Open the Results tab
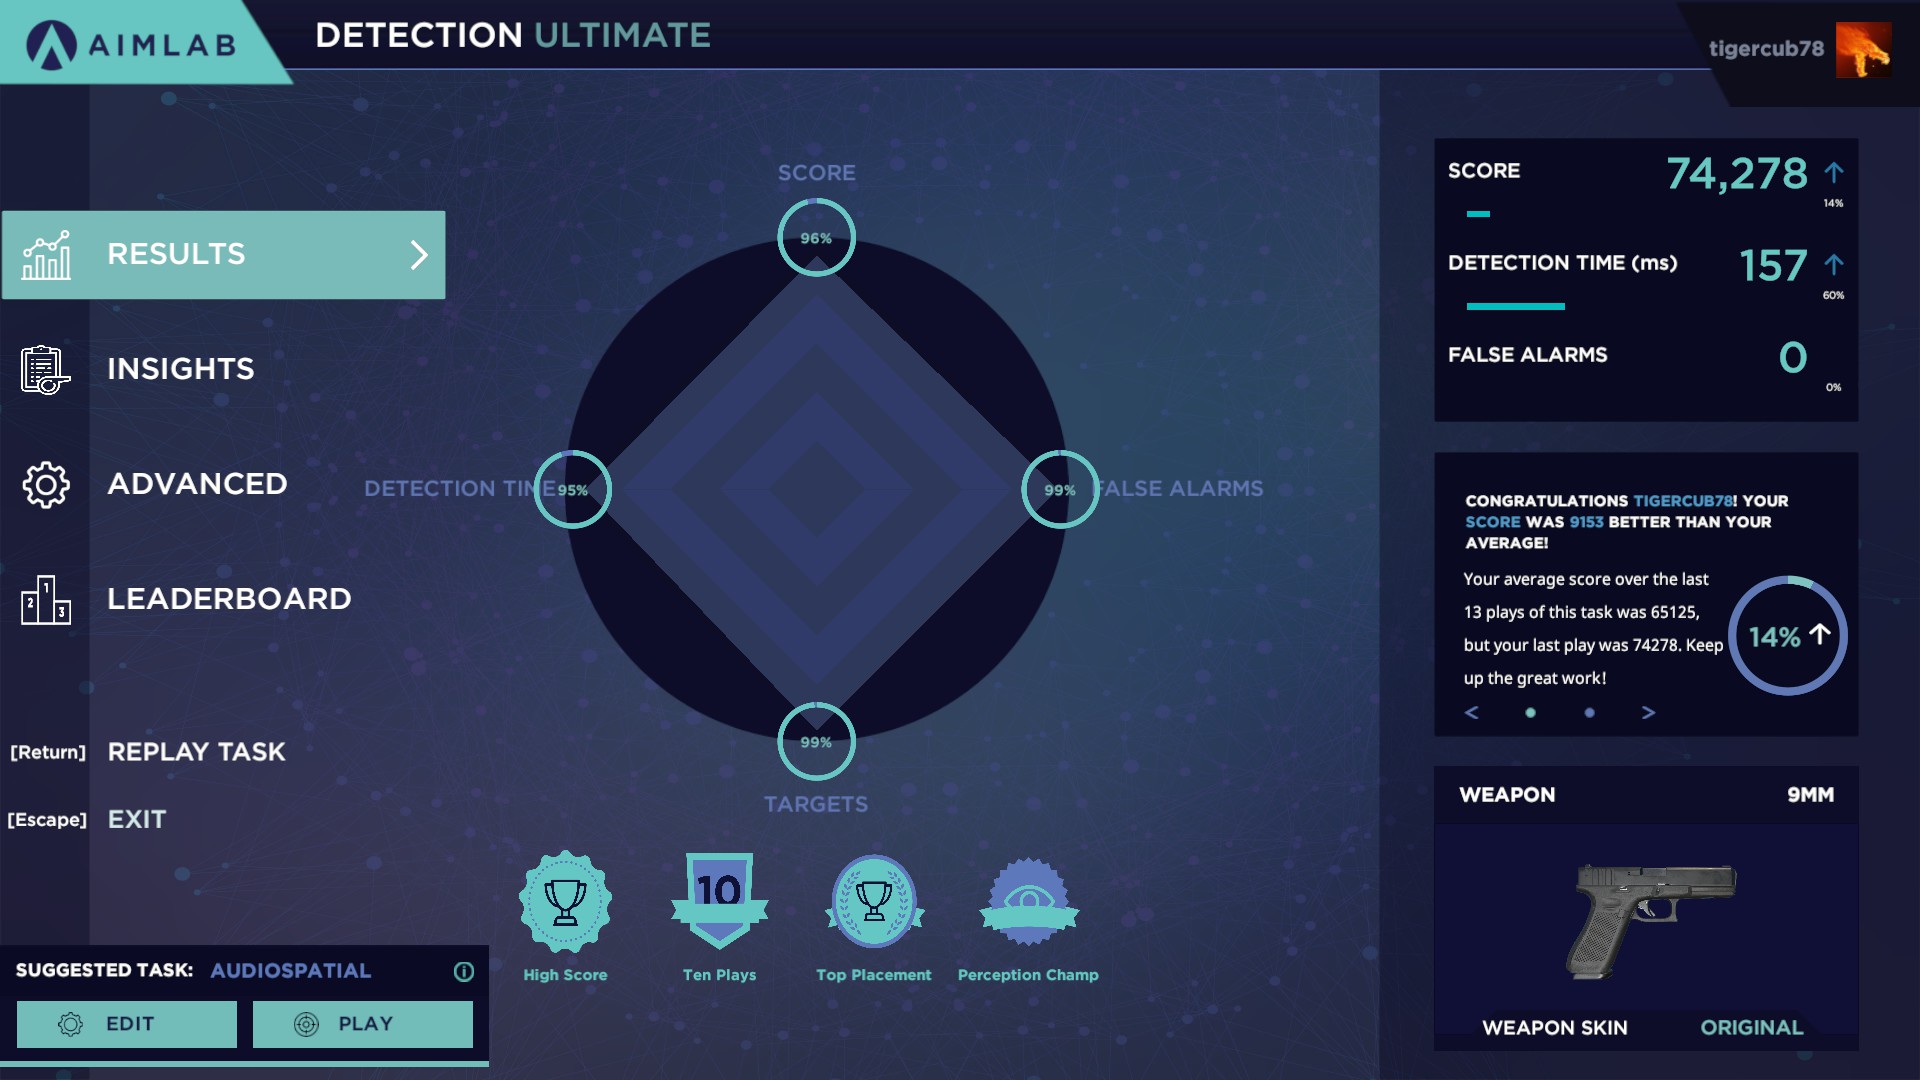The width and height of the screenshot is (1920, 1080). point(224,255)
